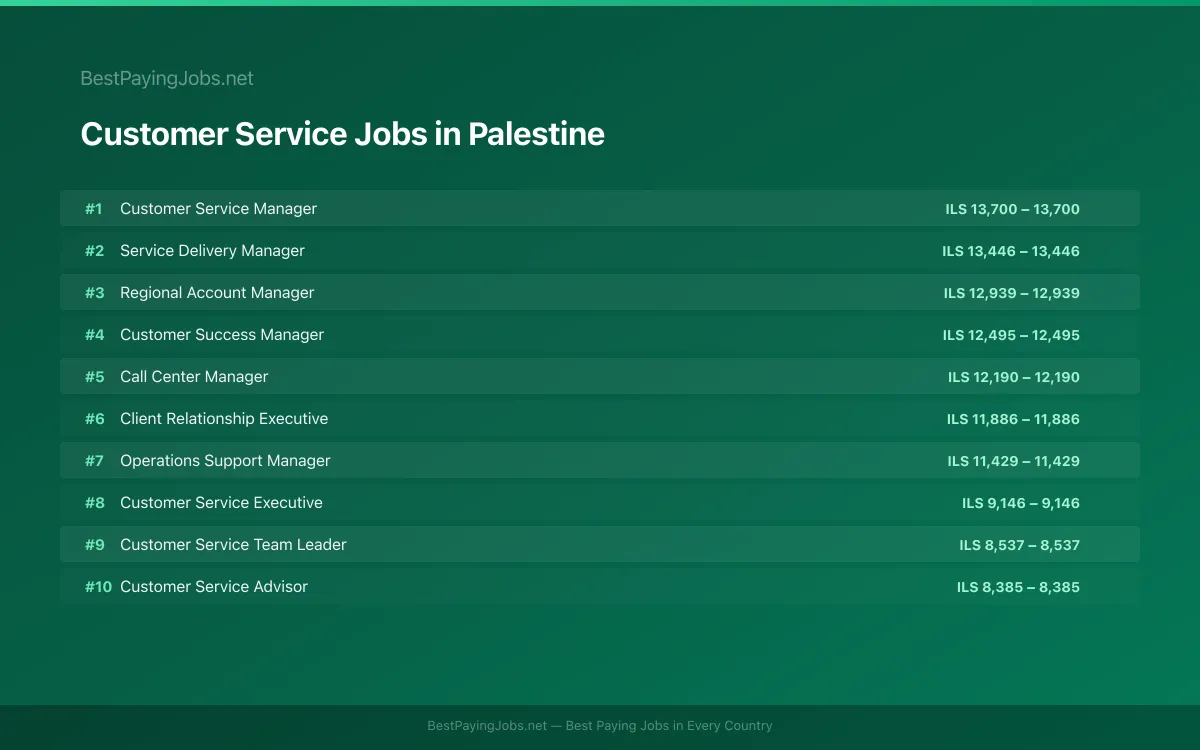This screenshot has width=1200, height=750.
Task: Select the #3 rank label
Action: click(94, 293)
